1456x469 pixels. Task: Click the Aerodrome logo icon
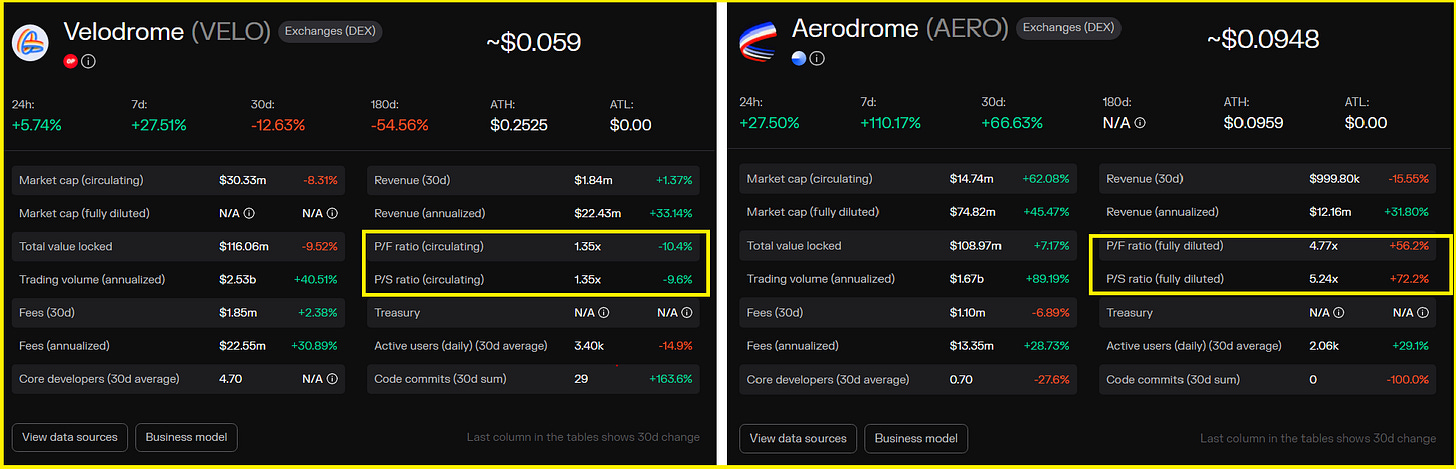(759, 40)
